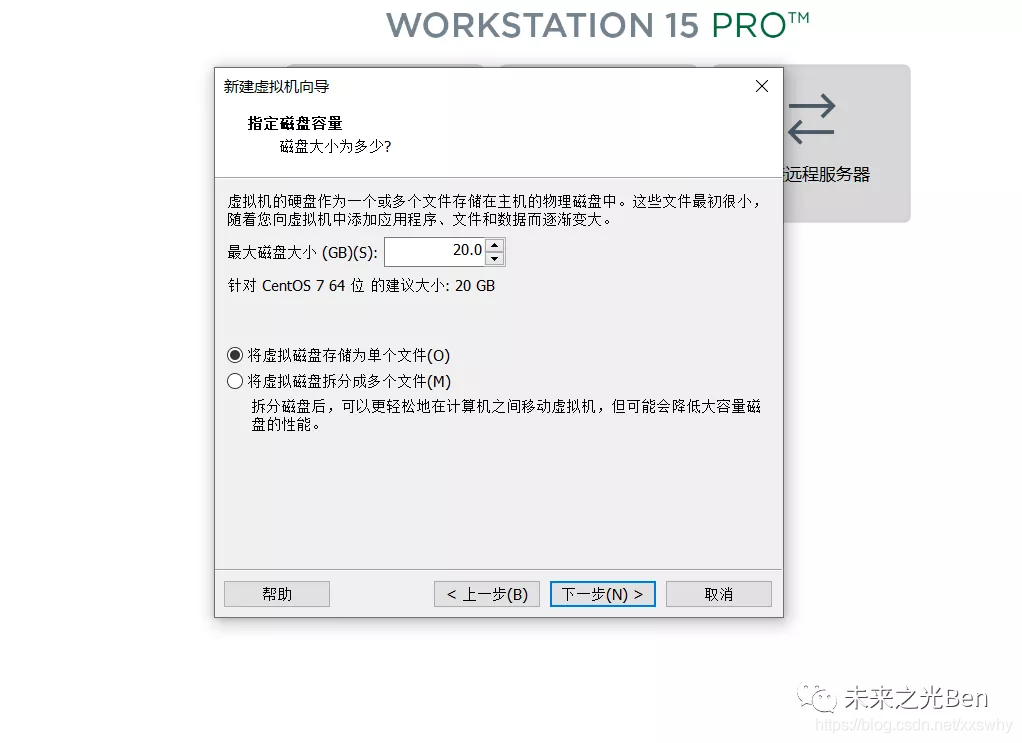
Task: Proceed with the 下一步(N) button
Action: coord(602,594)
